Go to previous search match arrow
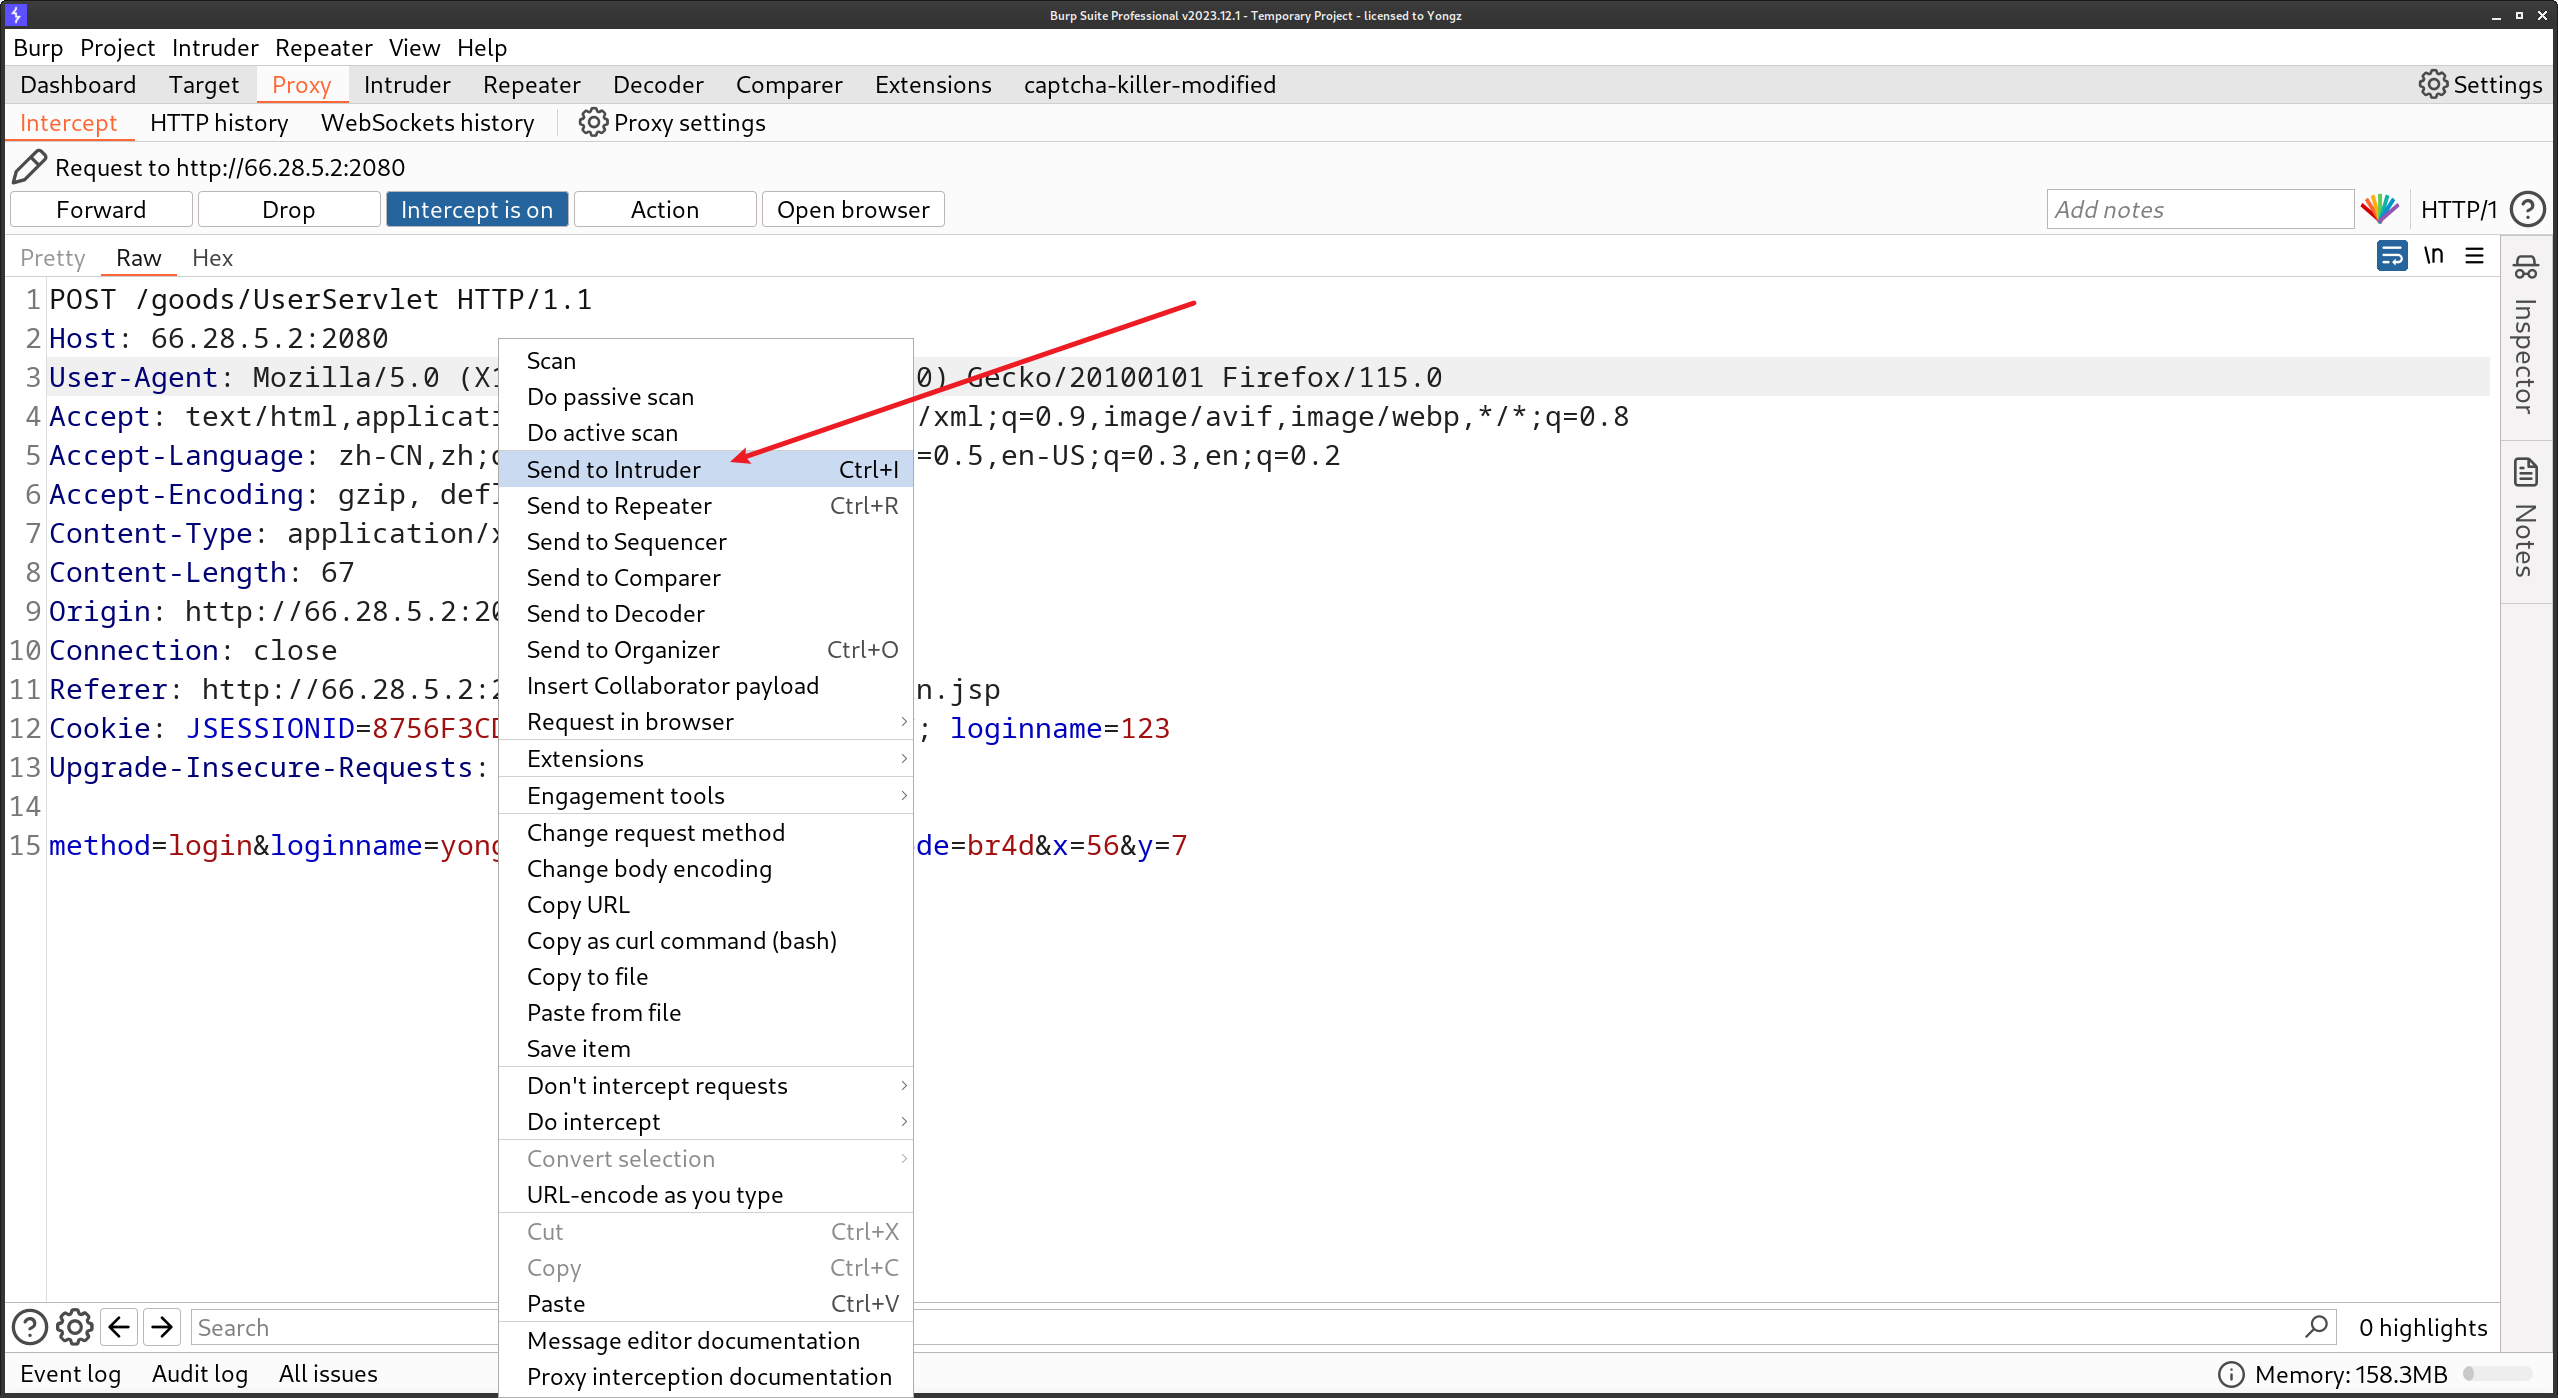 pyautogui.click(x=119, y=1327)
